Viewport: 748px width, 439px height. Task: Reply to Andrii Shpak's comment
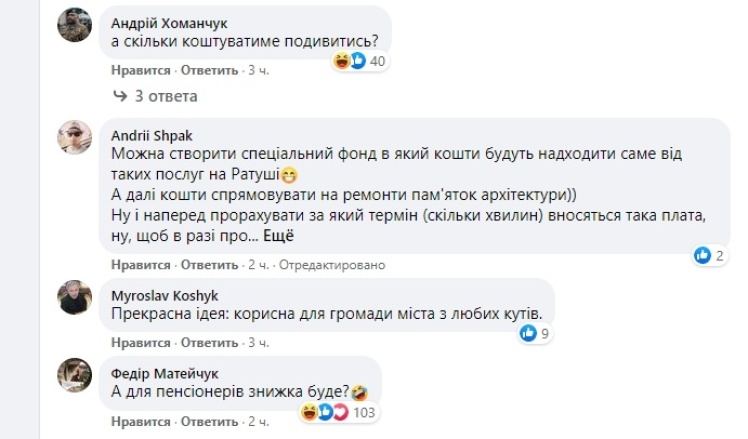point(209,265)
